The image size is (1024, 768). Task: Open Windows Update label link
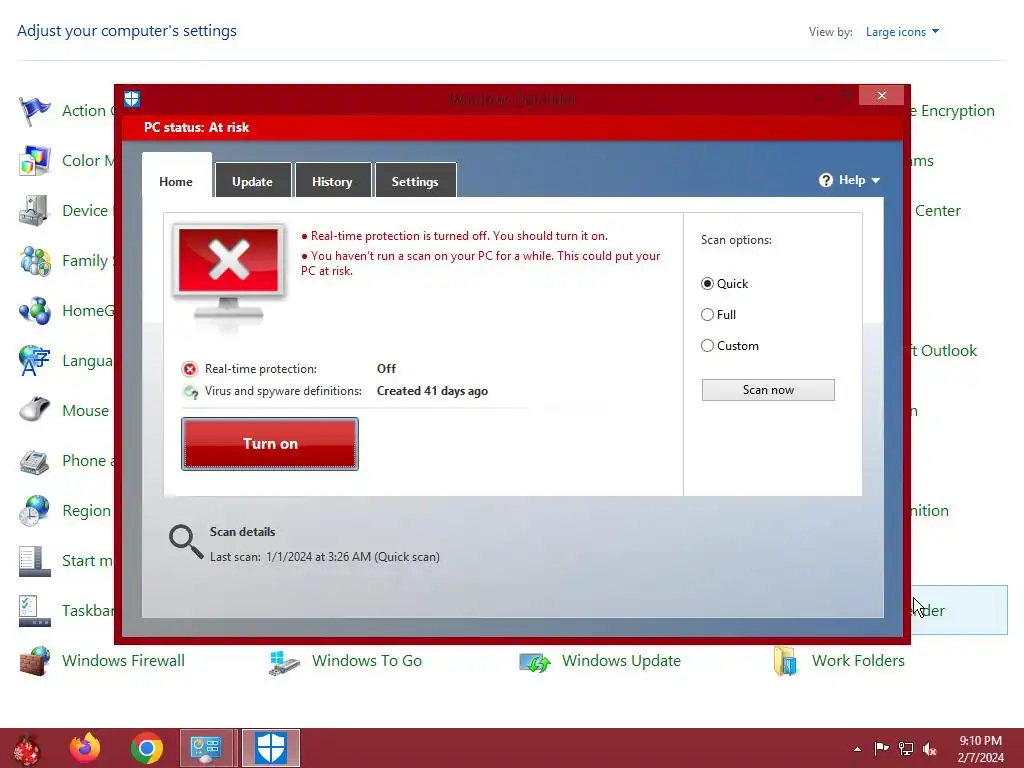[621, 661]
